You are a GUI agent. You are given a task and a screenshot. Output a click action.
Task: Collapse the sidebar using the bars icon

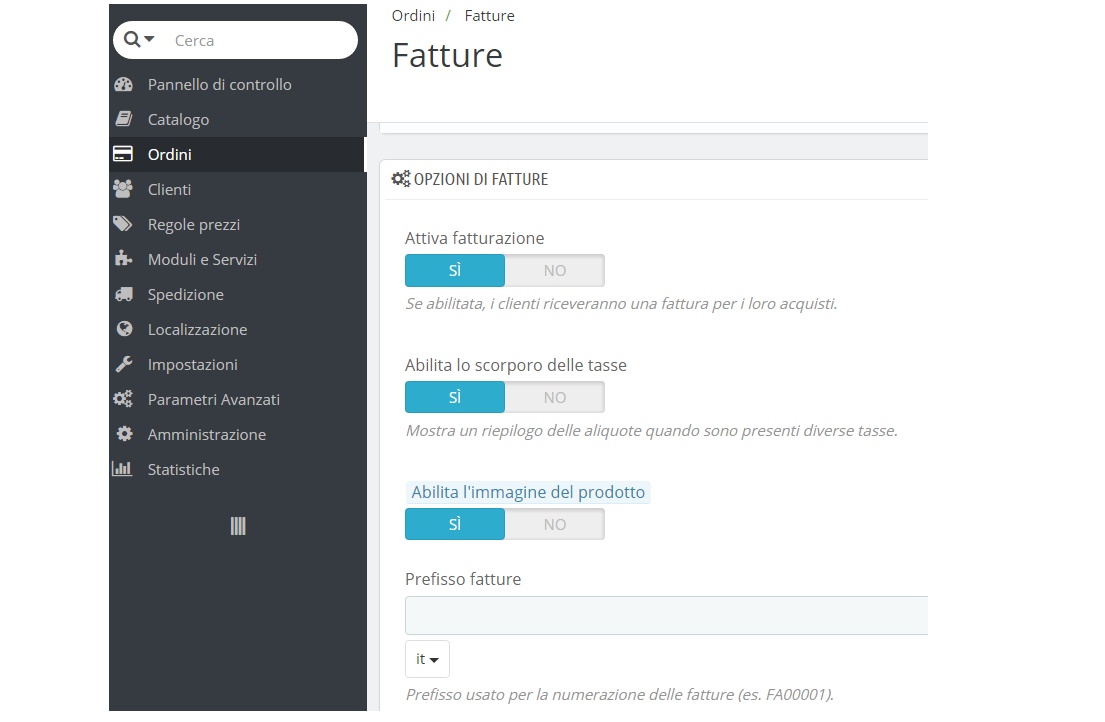[x=238, y=526]
